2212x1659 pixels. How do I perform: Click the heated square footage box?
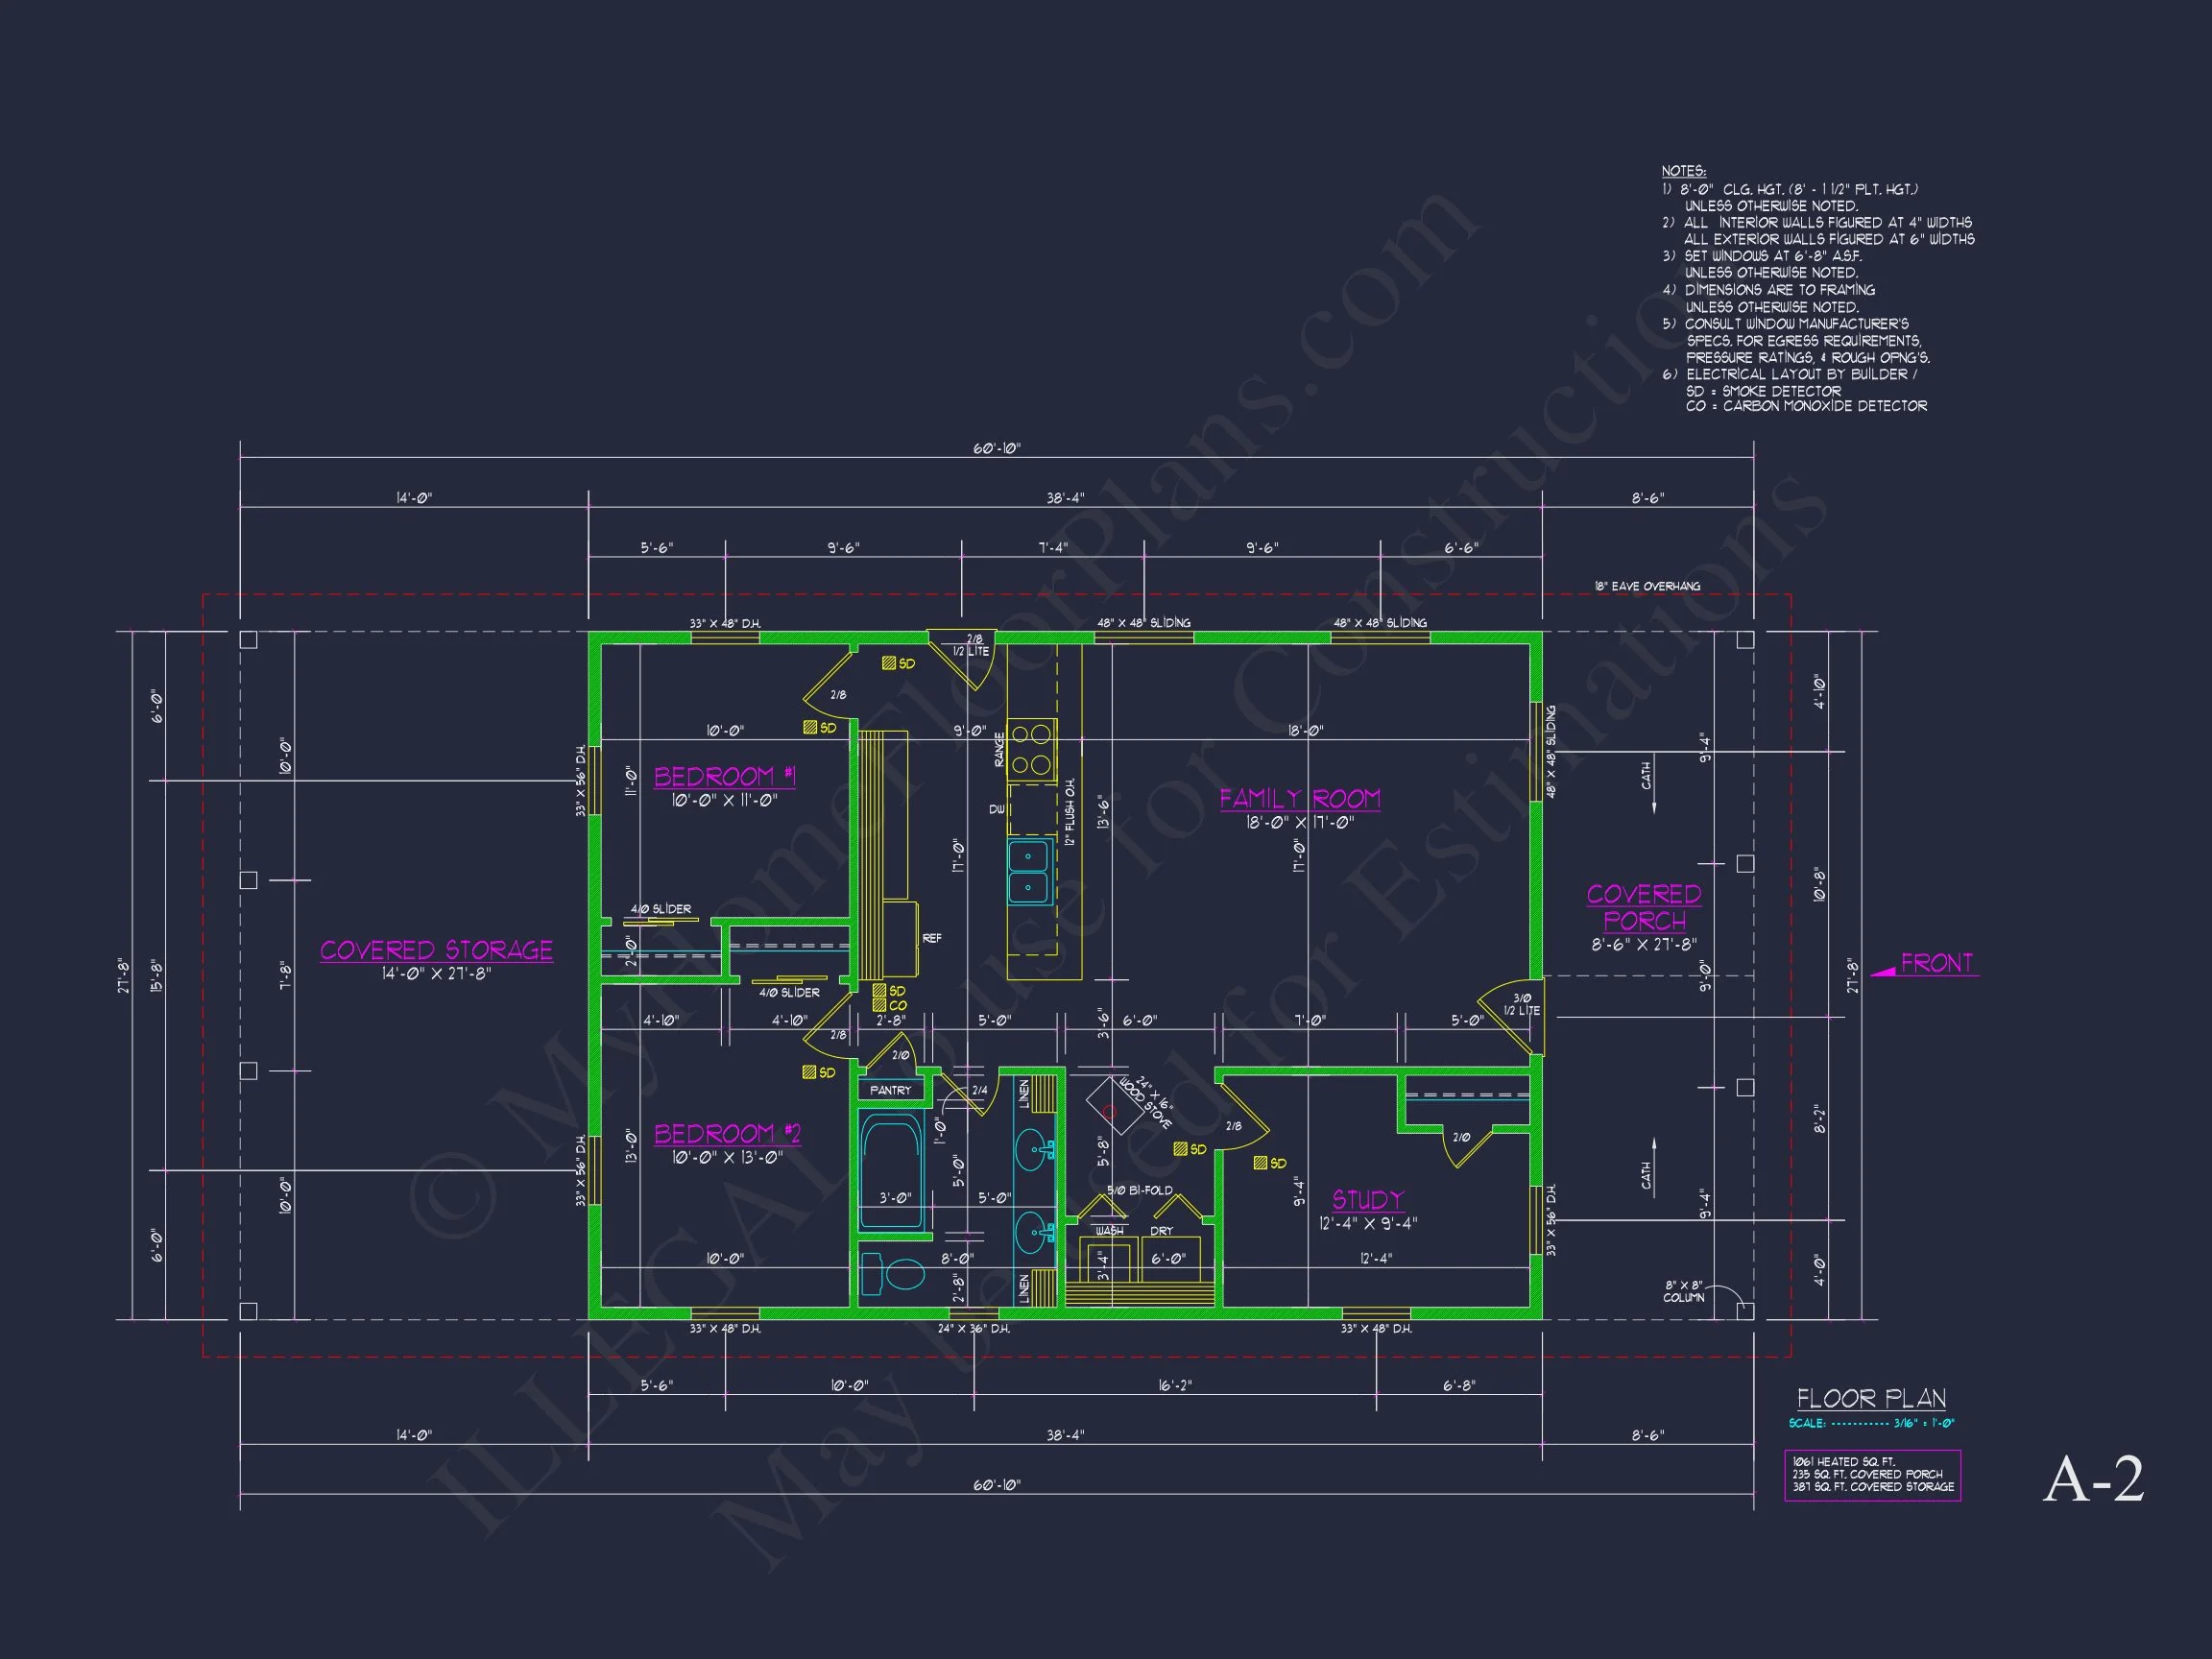tap(1872, 1474)
